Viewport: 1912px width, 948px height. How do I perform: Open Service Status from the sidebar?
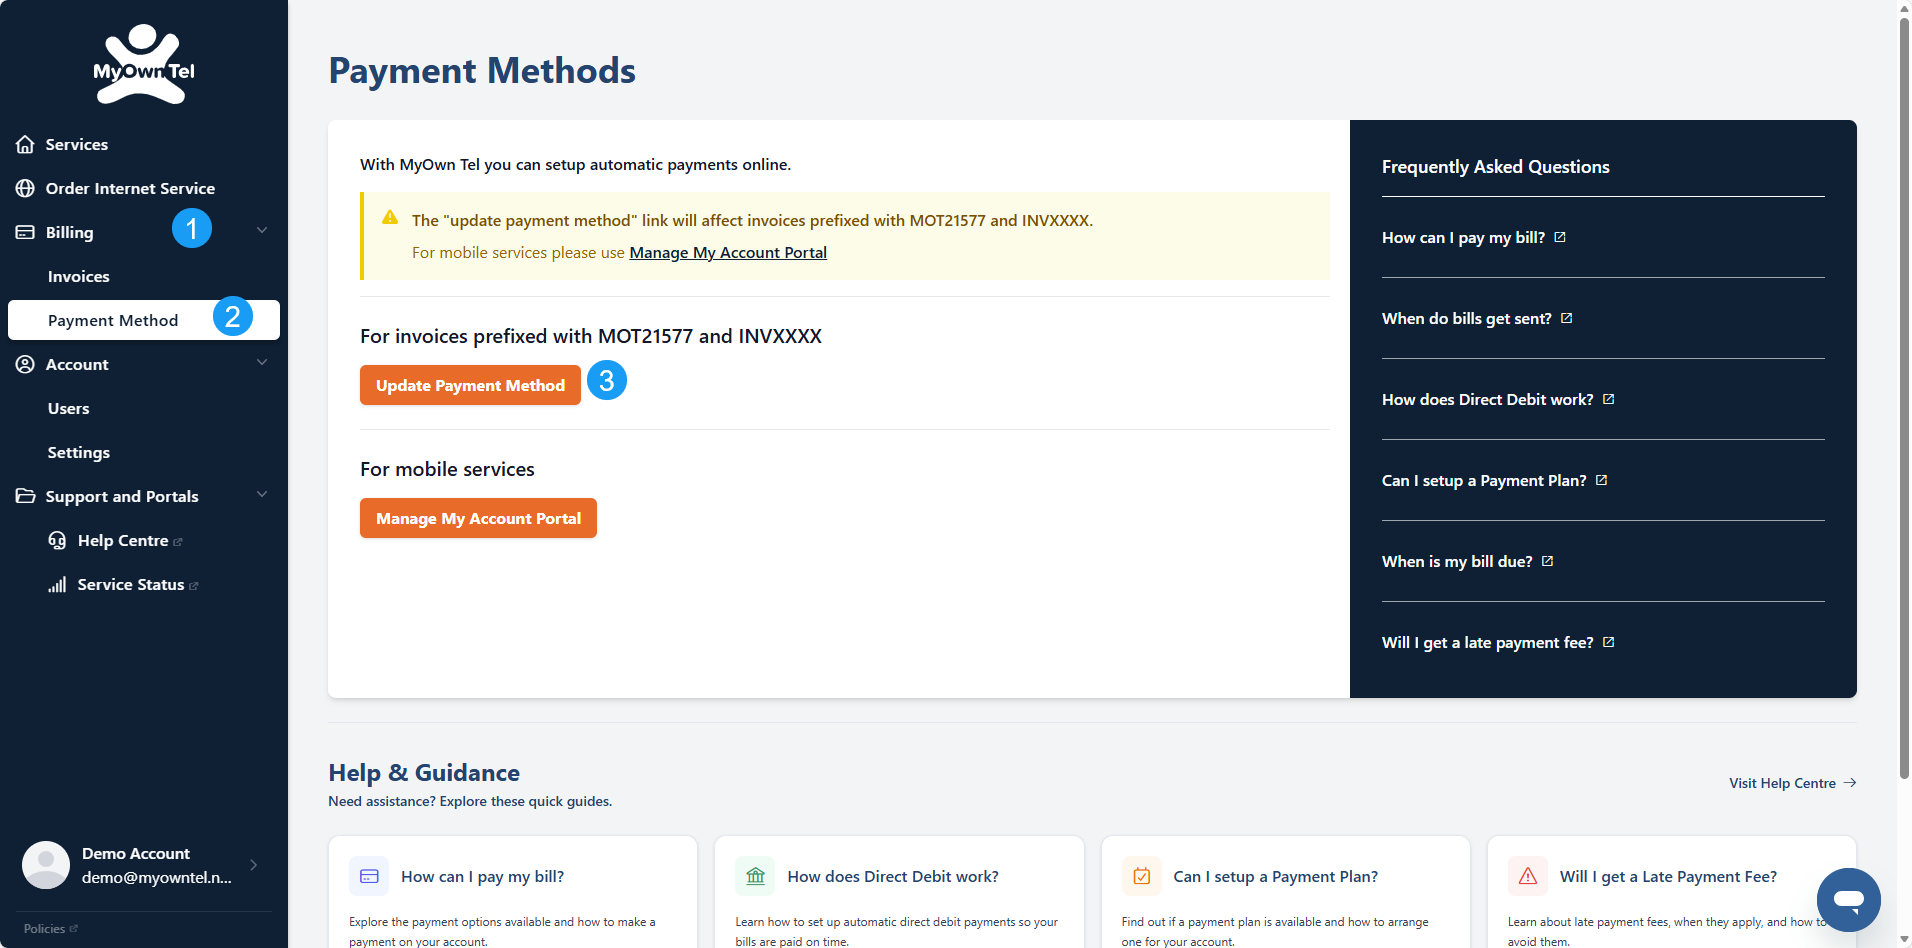tap(144, 584)
